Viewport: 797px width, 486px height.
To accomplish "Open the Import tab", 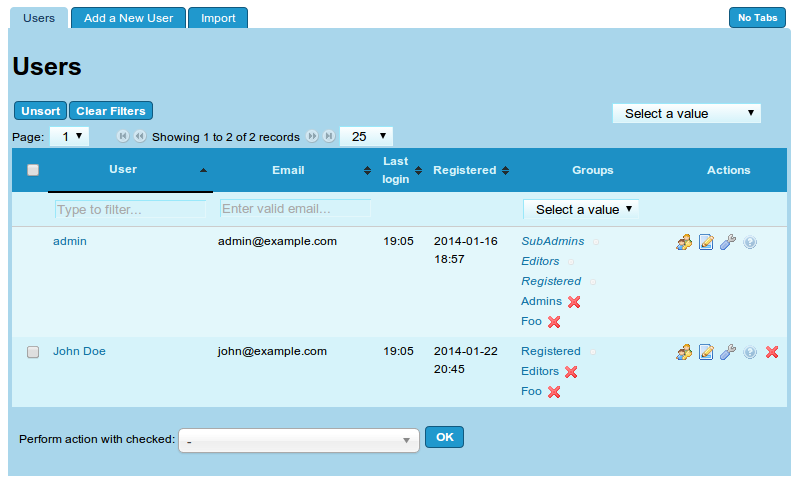I will tap(217, 18).
